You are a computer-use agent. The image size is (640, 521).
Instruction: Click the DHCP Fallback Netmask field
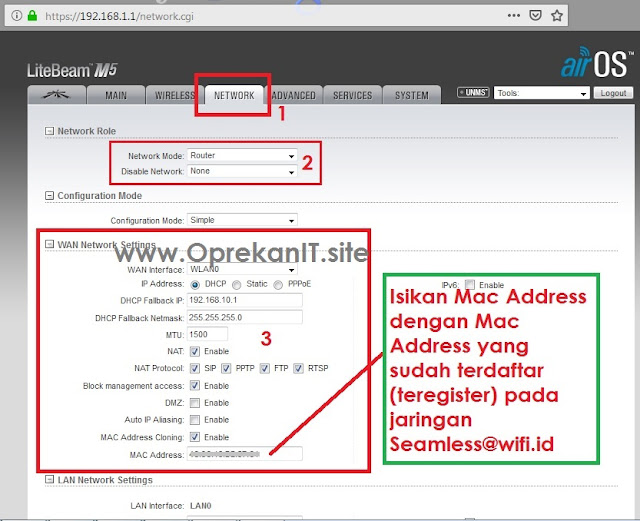(x=244, y=317)
